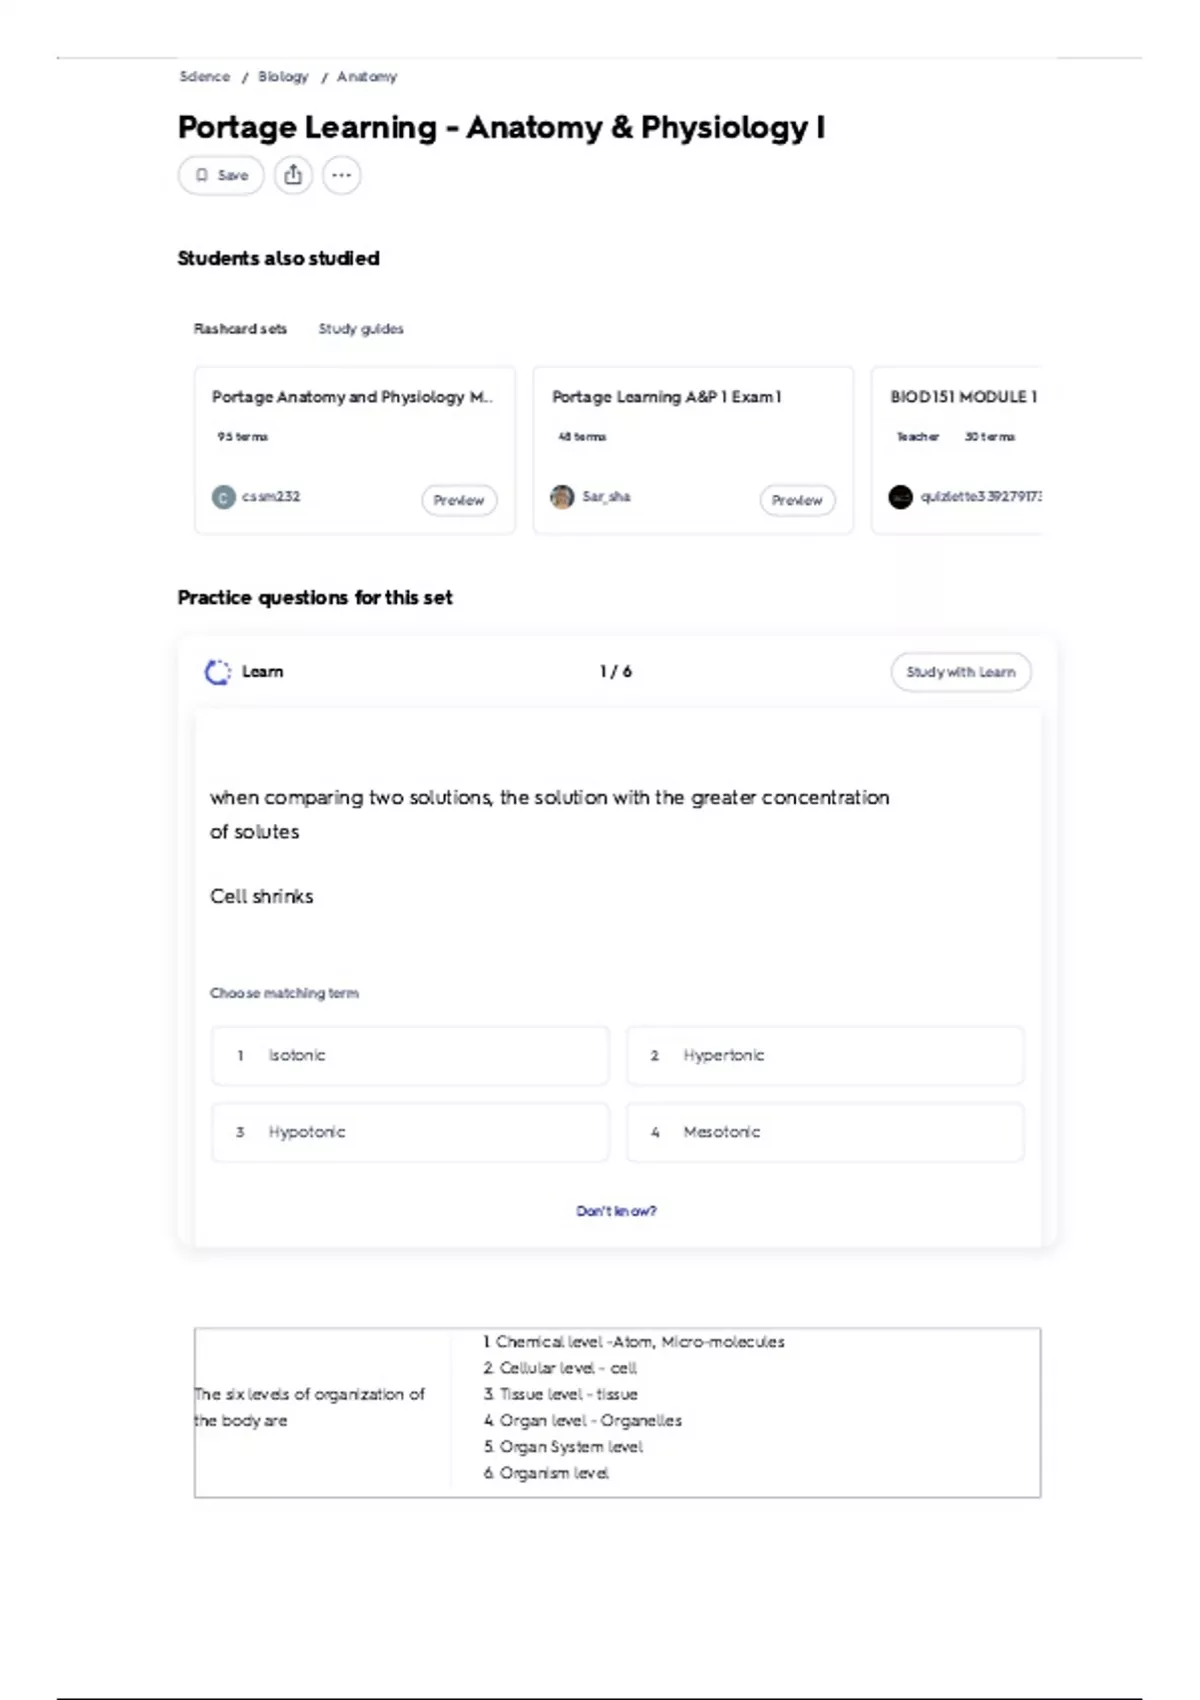
Task: Click the Study with Learn button
Action: pos(960,672)
